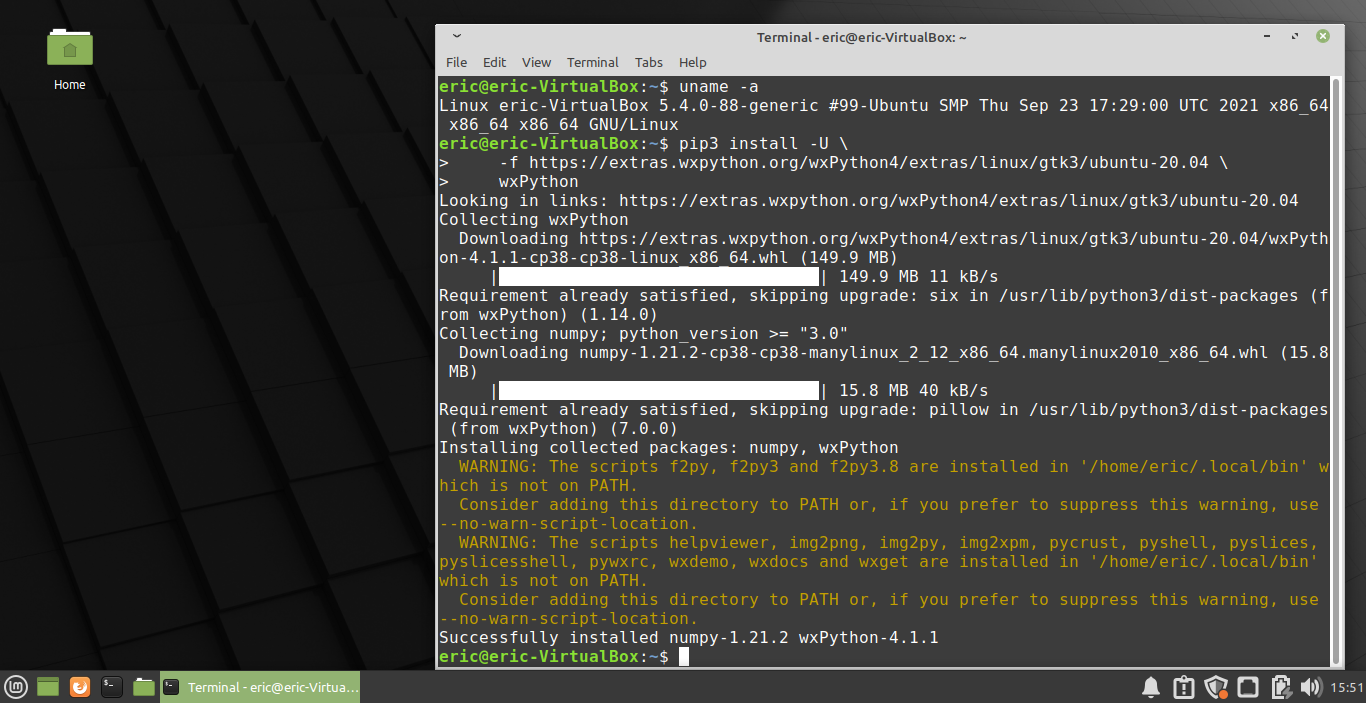Click the 15.8 MB numpy progress bar
This screenshot has height=703, width=1366.
pos(659,391)
